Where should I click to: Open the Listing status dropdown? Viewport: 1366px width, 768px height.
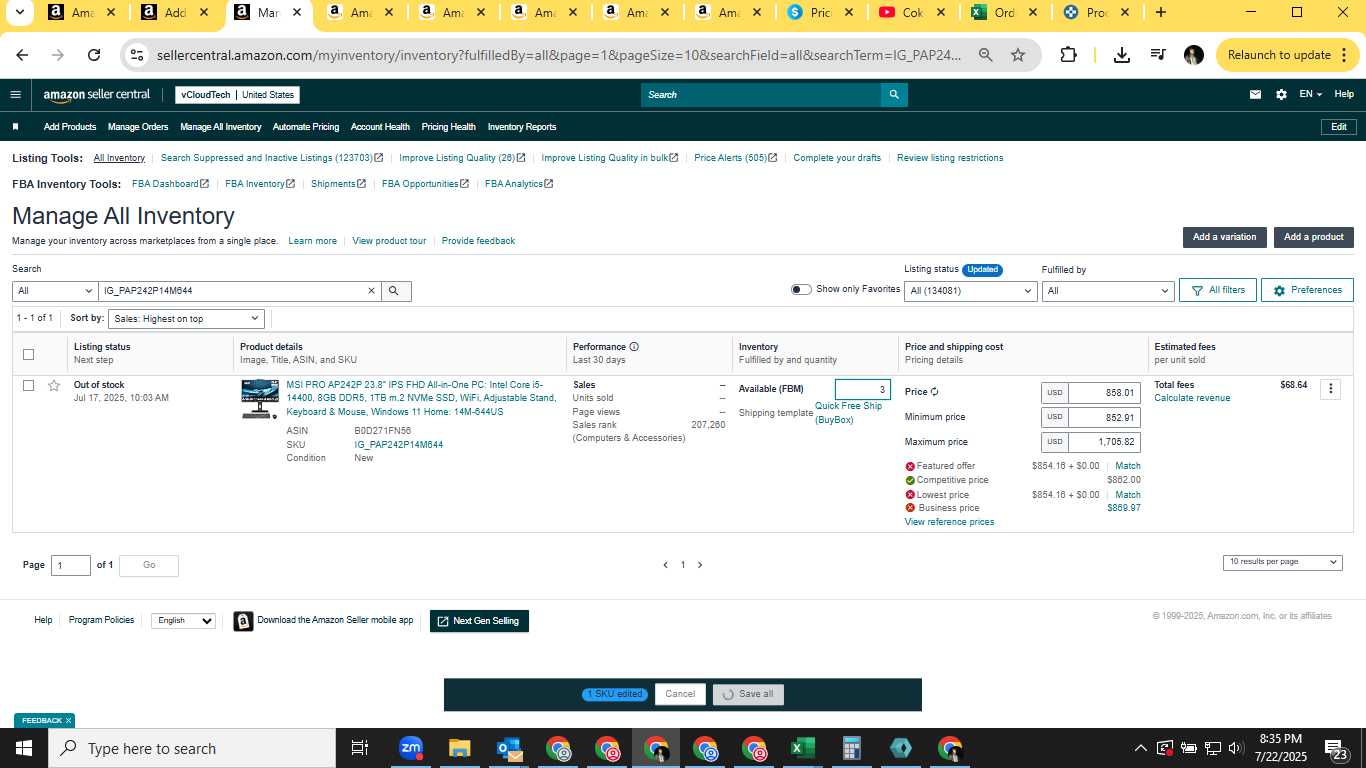970,291
